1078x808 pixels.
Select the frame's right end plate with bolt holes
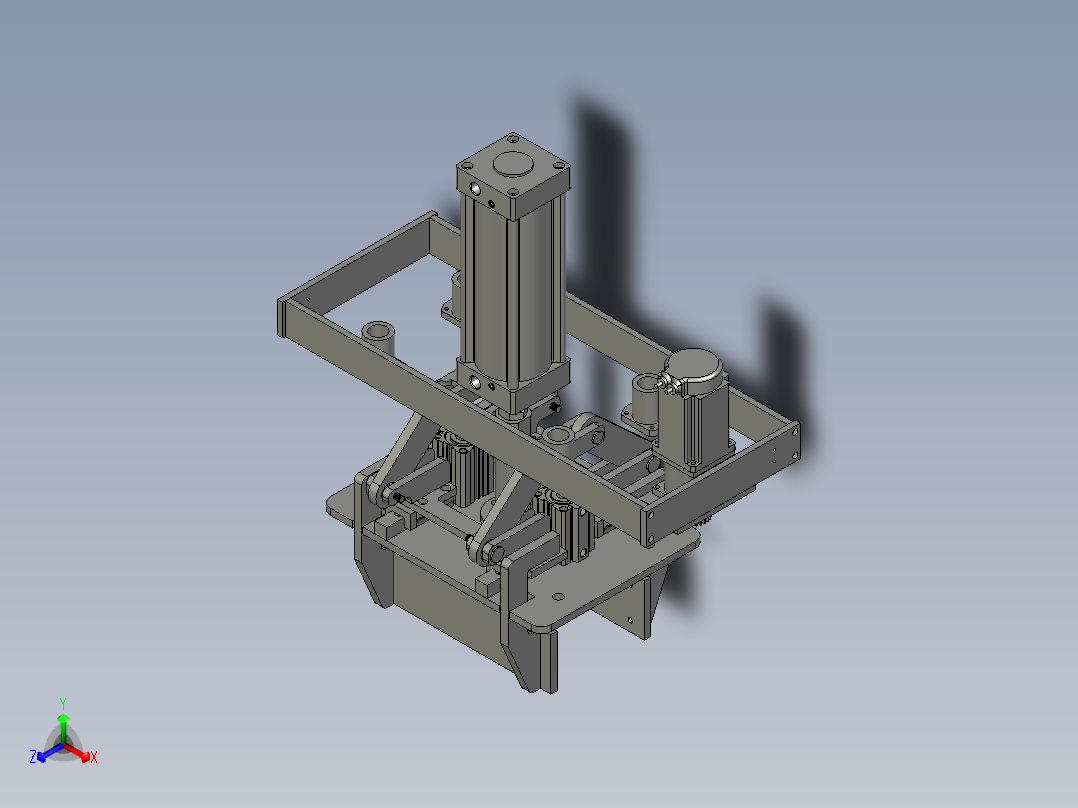722,484
